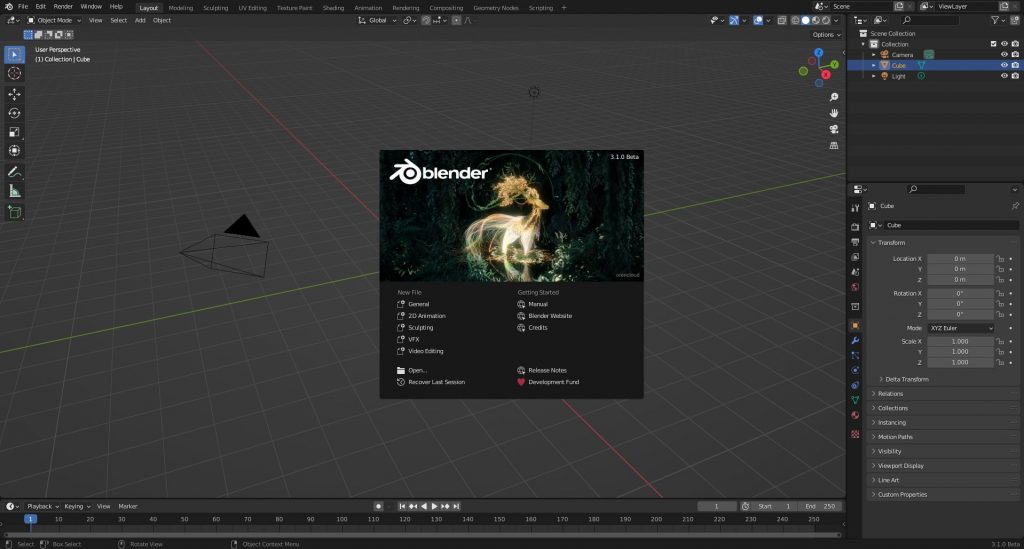
Task: Expand the Relations panel
Action: pos(890,394)
